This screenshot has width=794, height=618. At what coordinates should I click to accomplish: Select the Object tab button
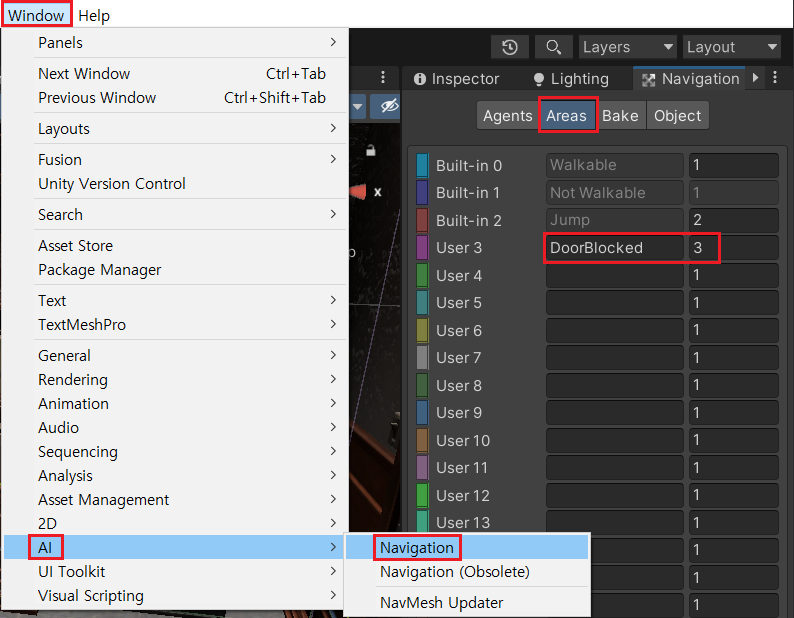point(678,115)
